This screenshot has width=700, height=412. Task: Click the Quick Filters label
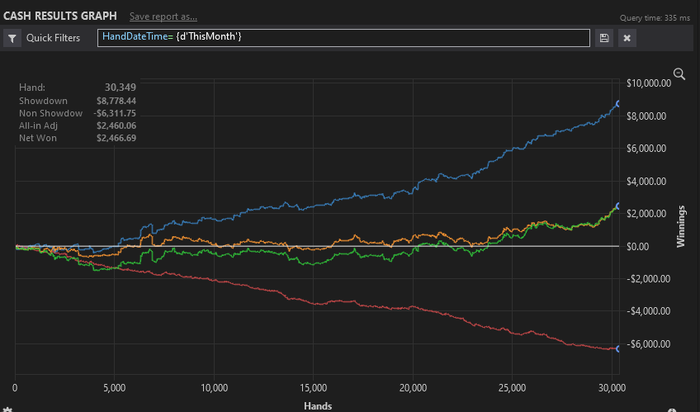click(x=53, y=38)
